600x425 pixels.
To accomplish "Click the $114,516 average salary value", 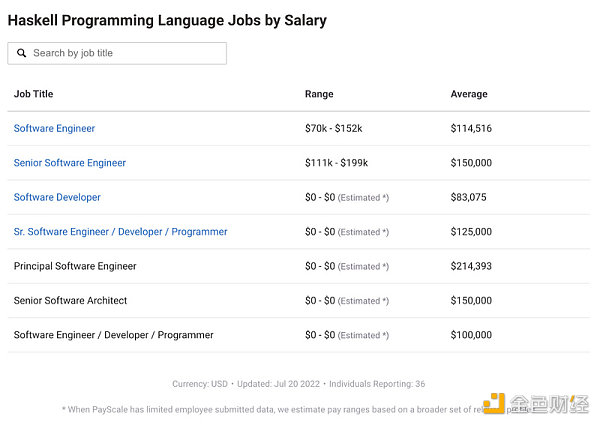I will (x=471, y=129).
